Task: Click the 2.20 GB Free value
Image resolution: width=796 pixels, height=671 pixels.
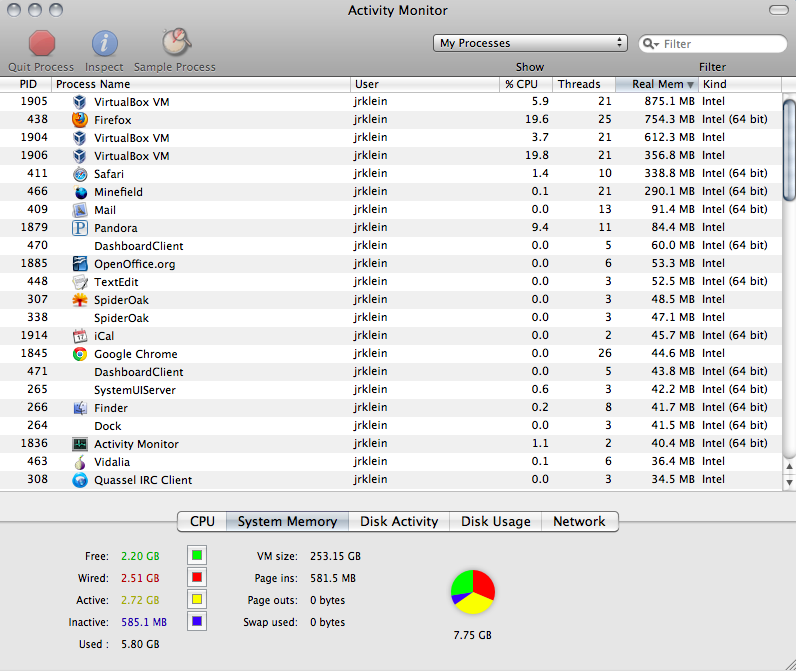Action: [x=140, y=556]
